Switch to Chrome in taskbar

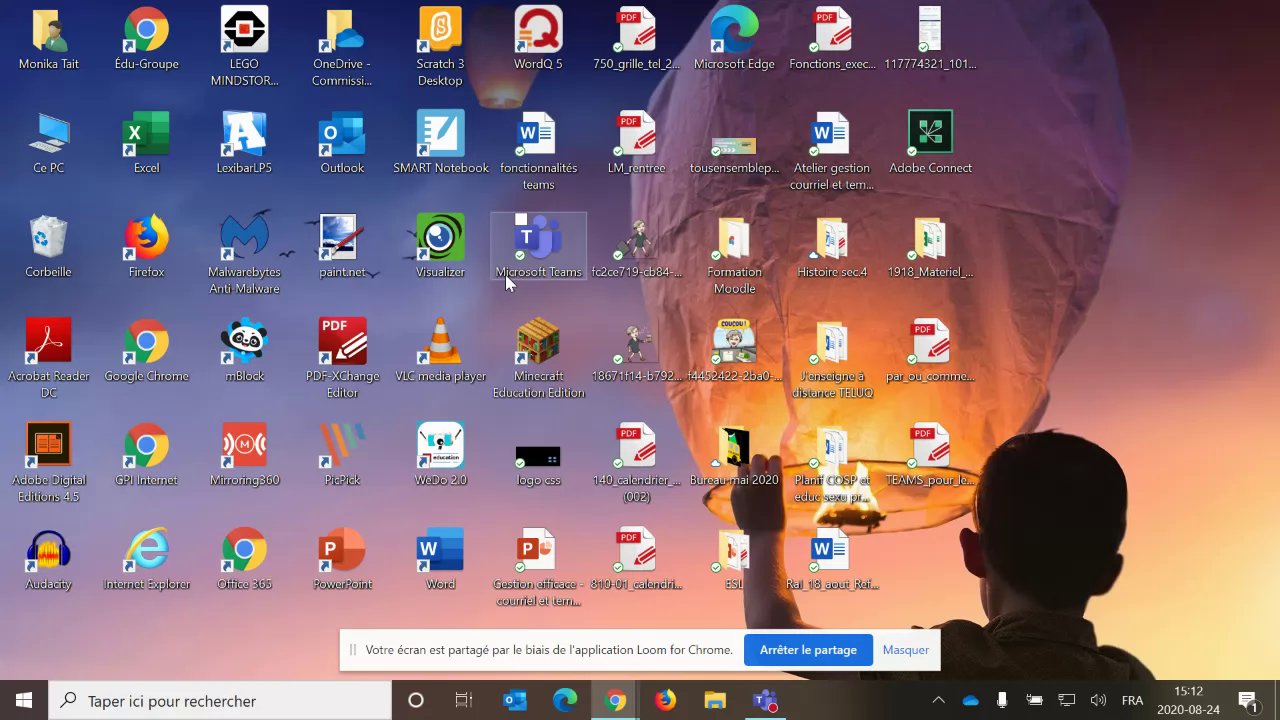pyautogui.click(x=615, y=701)
